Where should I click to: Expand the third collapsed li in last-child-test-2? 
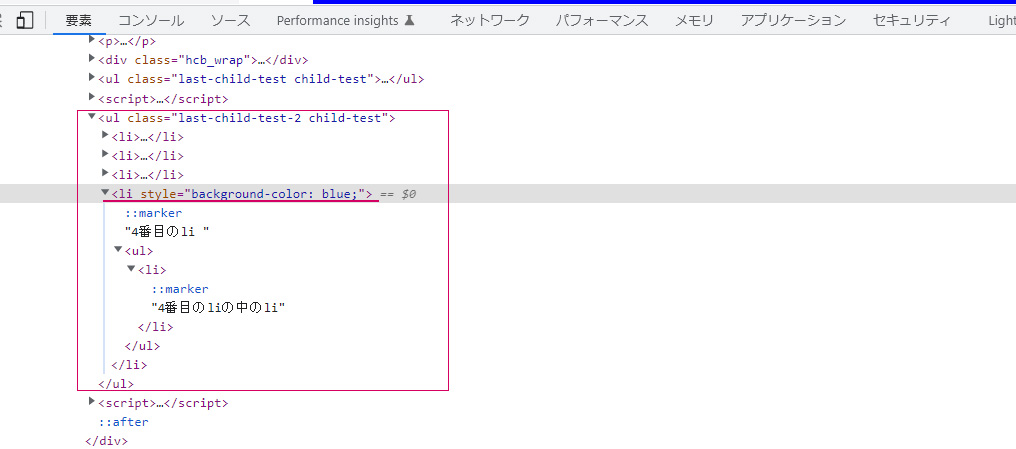click(x=106, y=173)
